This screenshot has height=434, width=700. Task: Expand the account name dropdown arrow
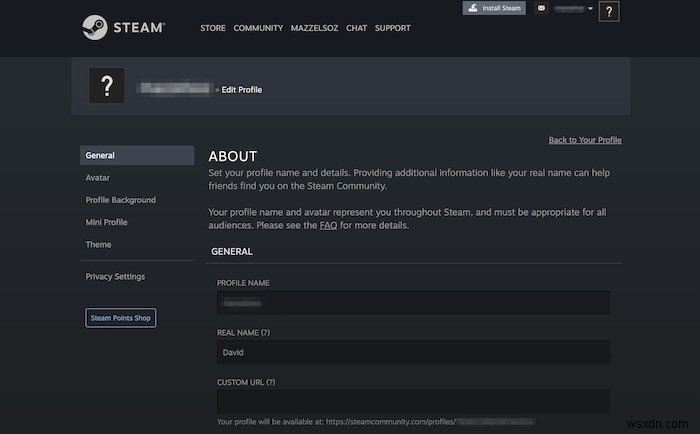(591, 8)
